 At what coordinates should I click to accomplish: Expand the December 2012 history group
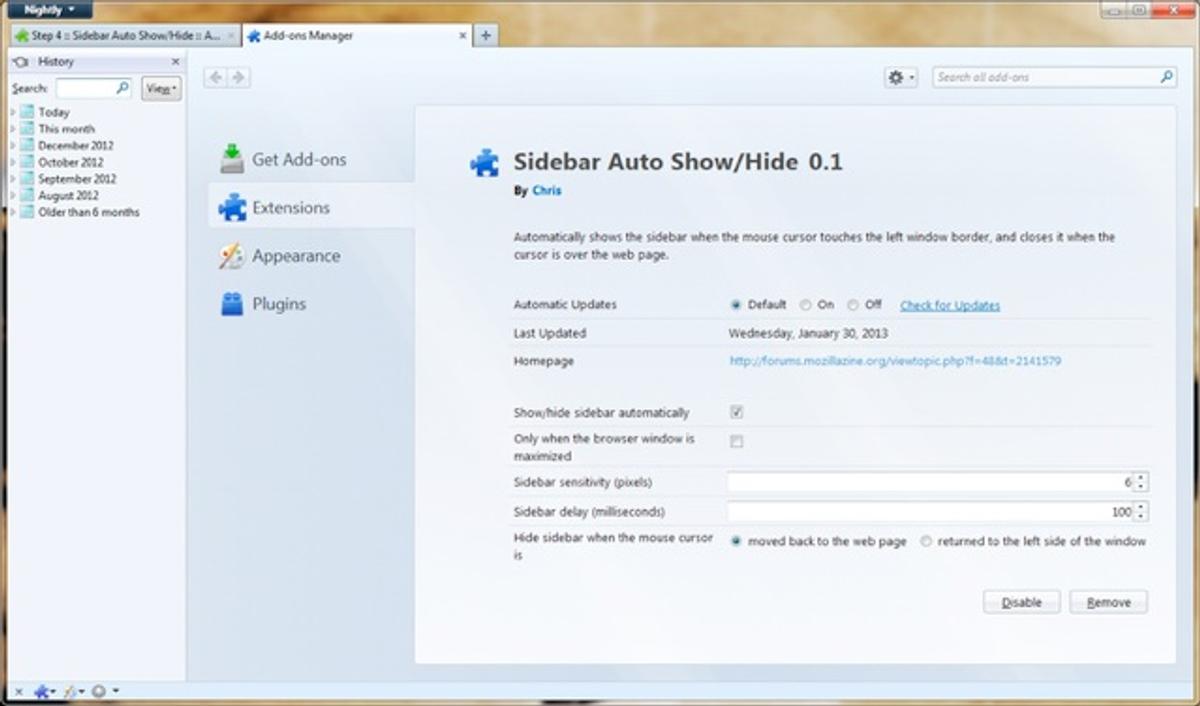[x=13, y=145]
